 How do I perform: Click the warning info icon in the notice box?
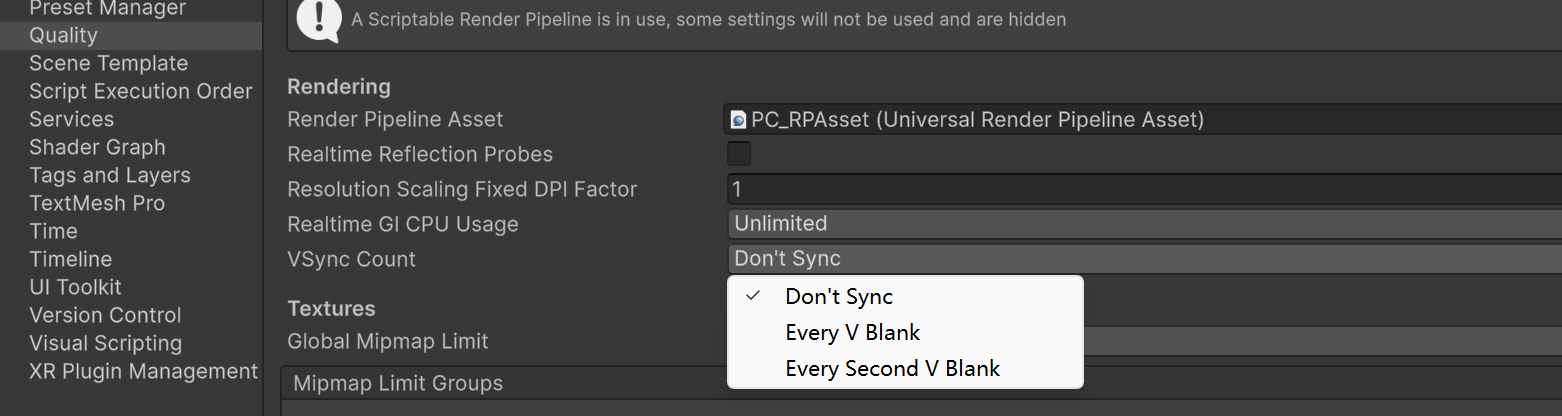(319, 19)
